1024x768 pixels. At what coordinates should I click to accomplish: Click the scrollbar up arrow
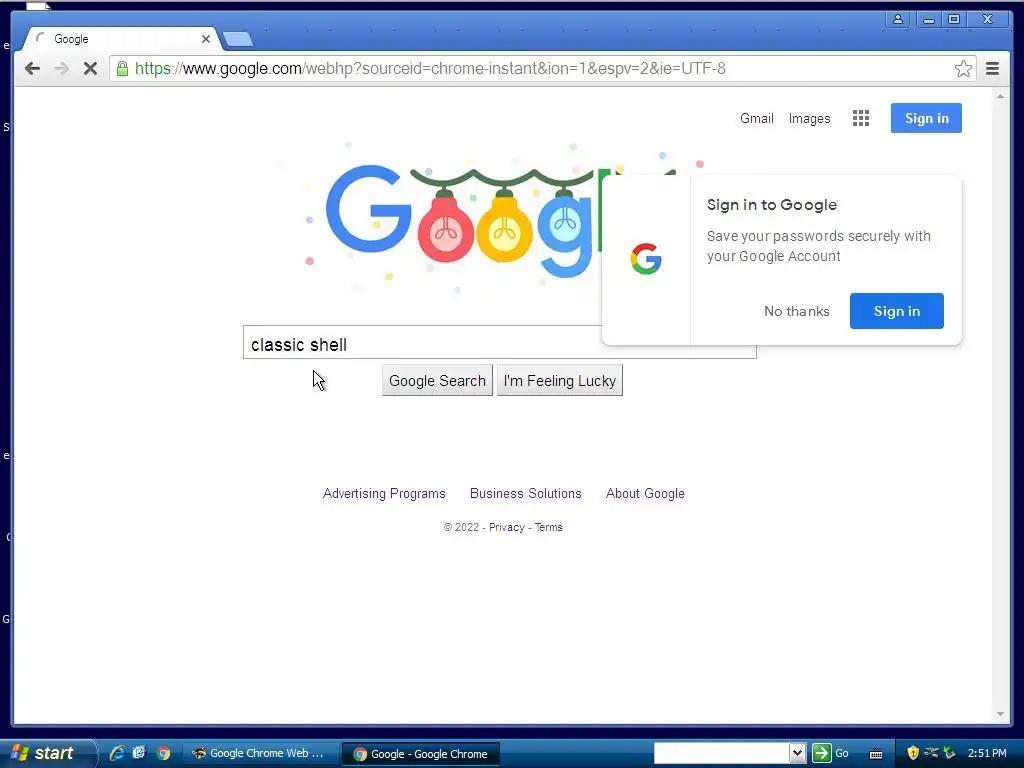[1000, 96]
